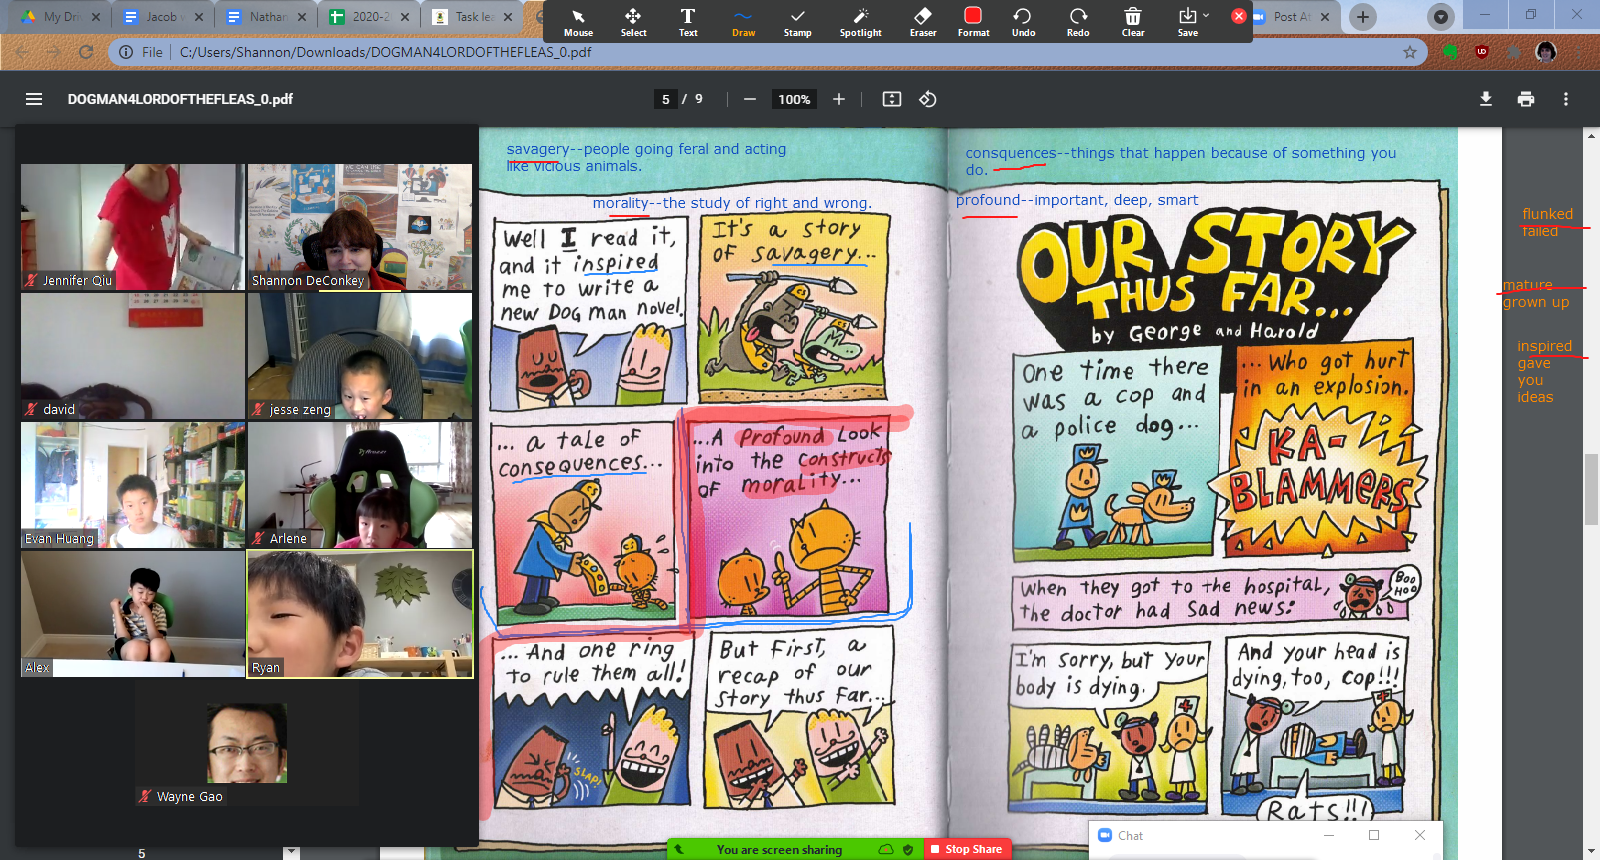Select Alex's video tile
1600x860 pixels.
[x=133, y=614]
